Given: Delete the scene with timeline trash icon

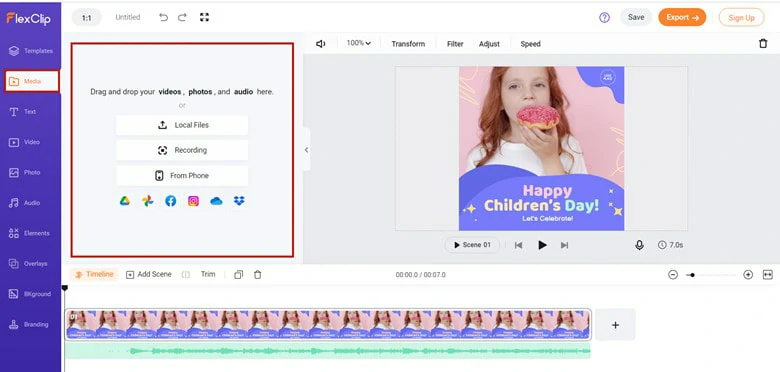Looking at the screenshot, I should click(x=258, y=275).
